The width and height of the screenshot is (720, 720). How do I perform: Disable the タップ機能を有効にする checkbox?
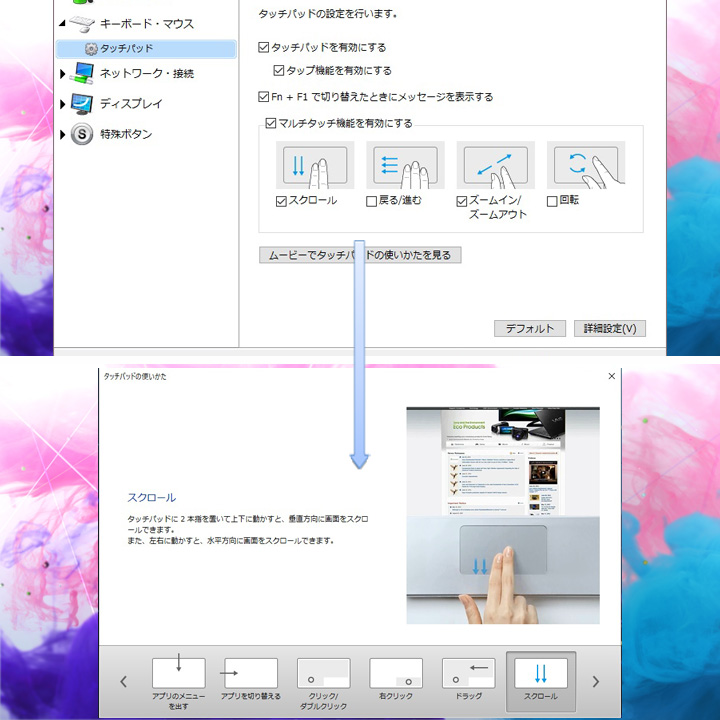click(x=279, y=71)
